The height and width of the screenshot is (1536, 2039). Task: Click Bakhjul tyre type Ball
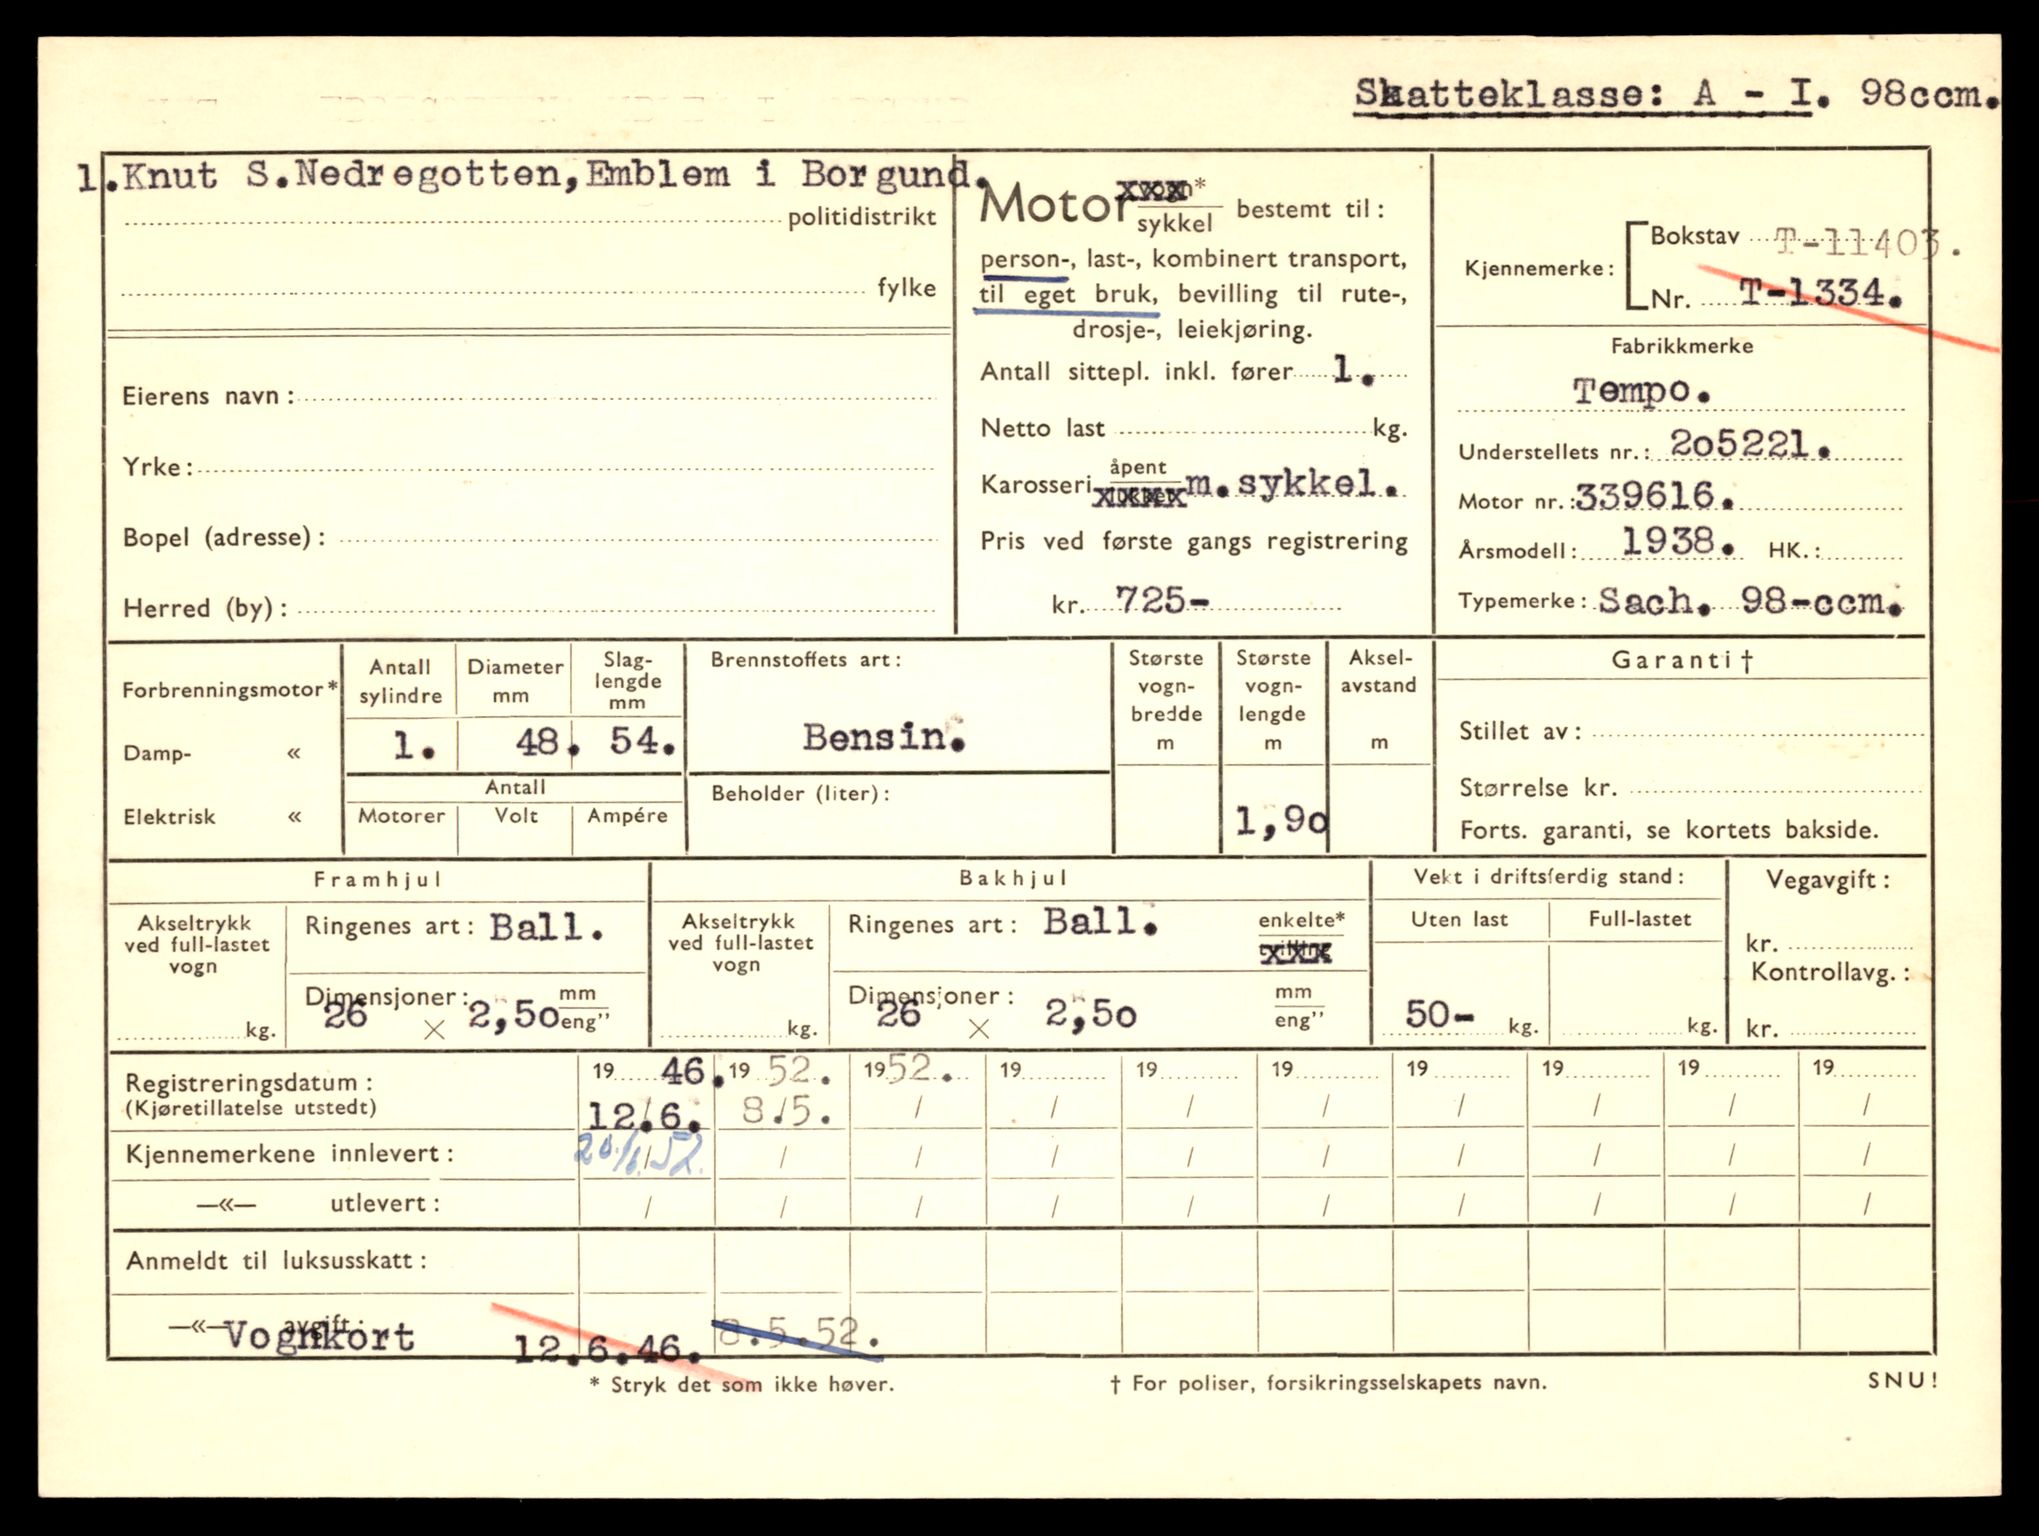coord(1100,922)
